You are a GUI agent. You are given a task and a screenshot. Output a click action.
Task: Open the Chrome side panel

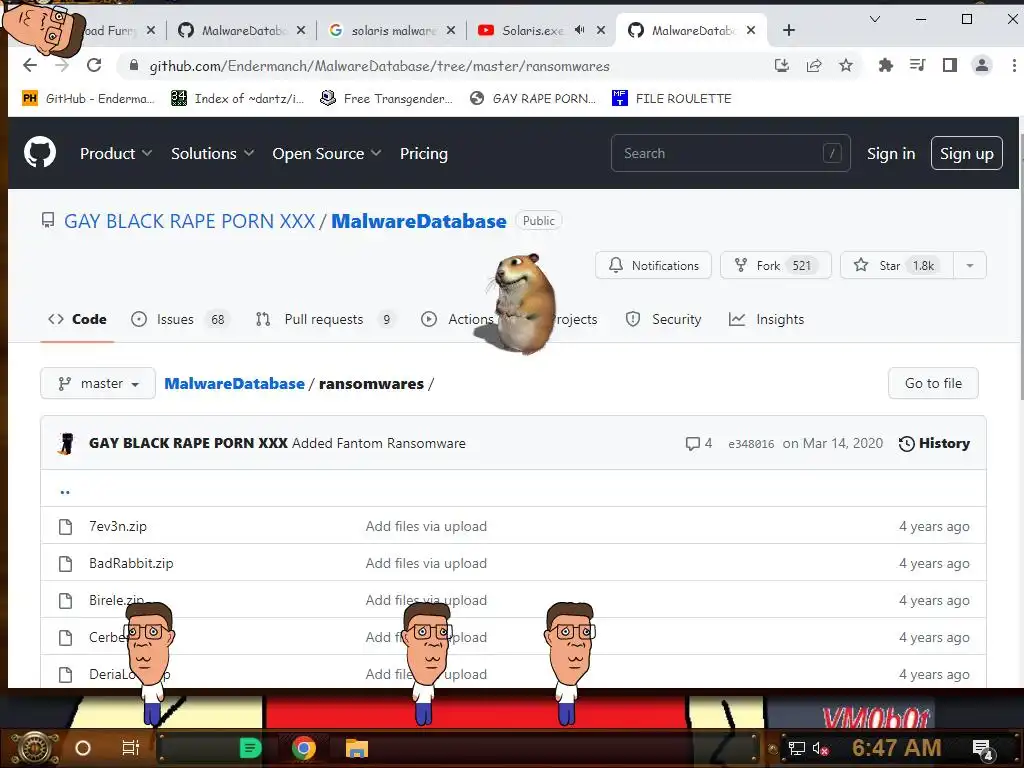click(x=950, y=65)
